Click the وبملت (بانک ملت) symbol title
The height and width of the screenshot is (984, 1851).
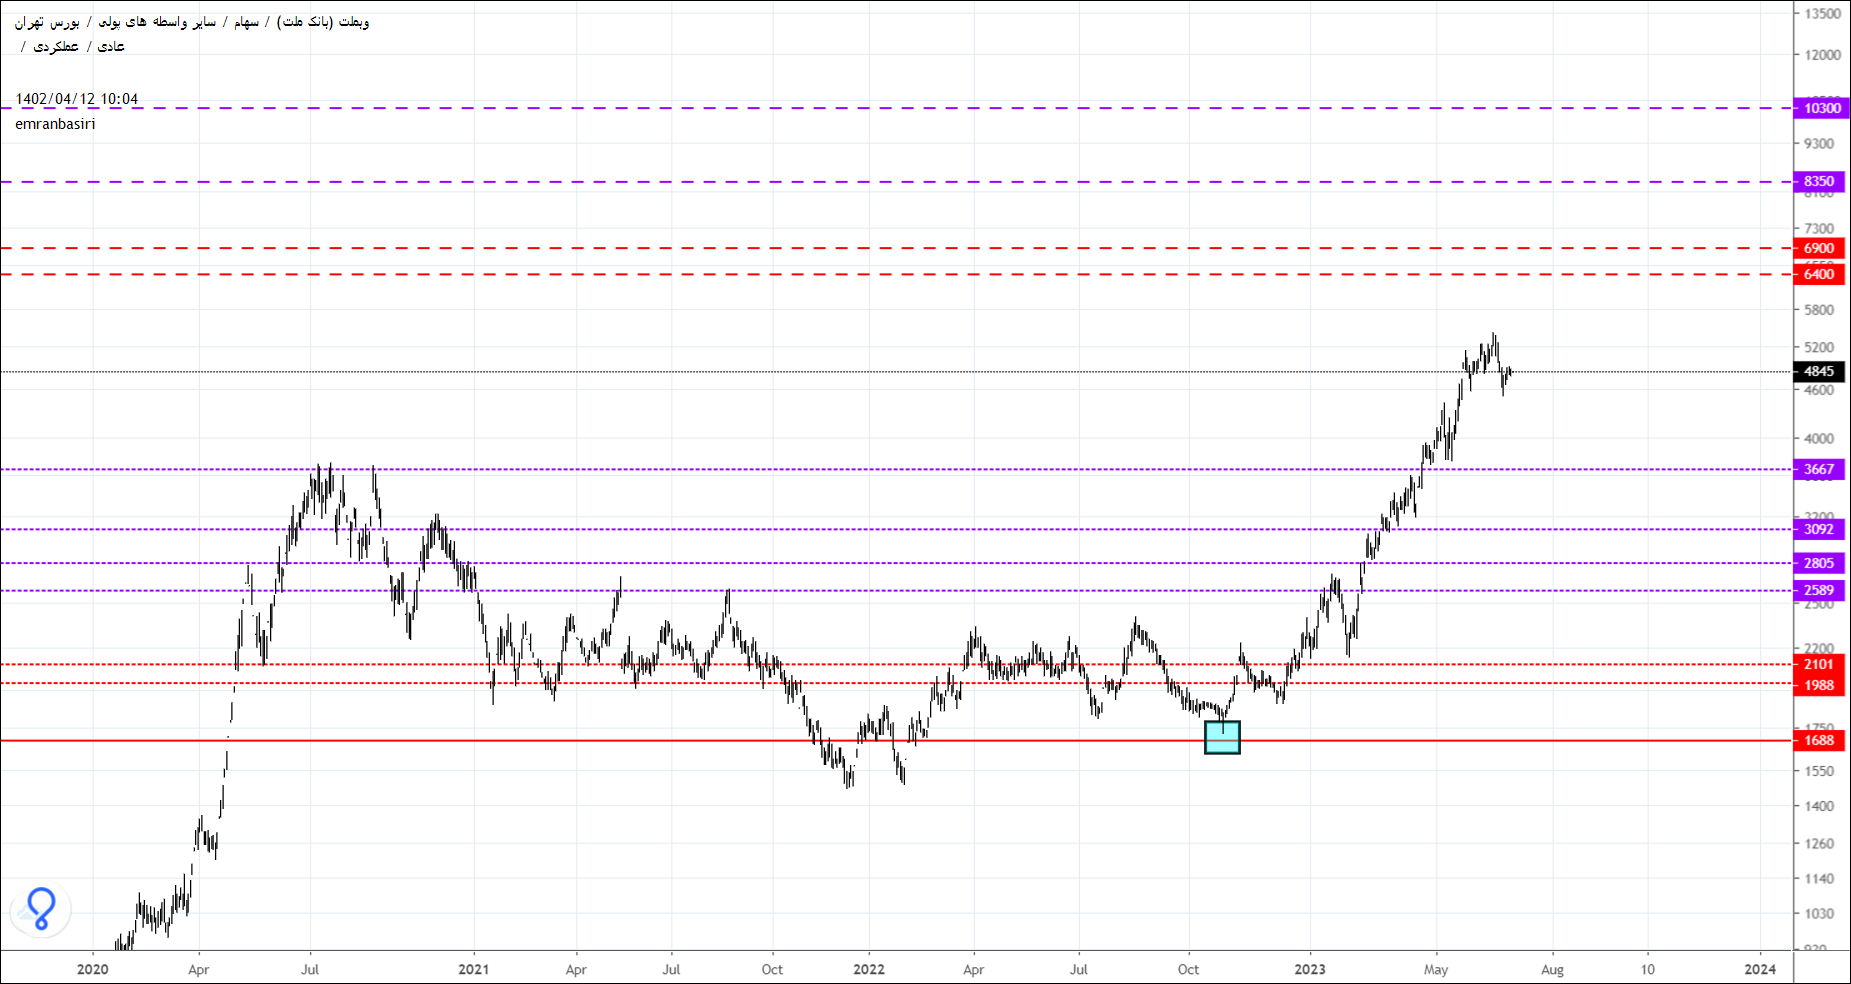pyautogui.click(x=323, y=21)
